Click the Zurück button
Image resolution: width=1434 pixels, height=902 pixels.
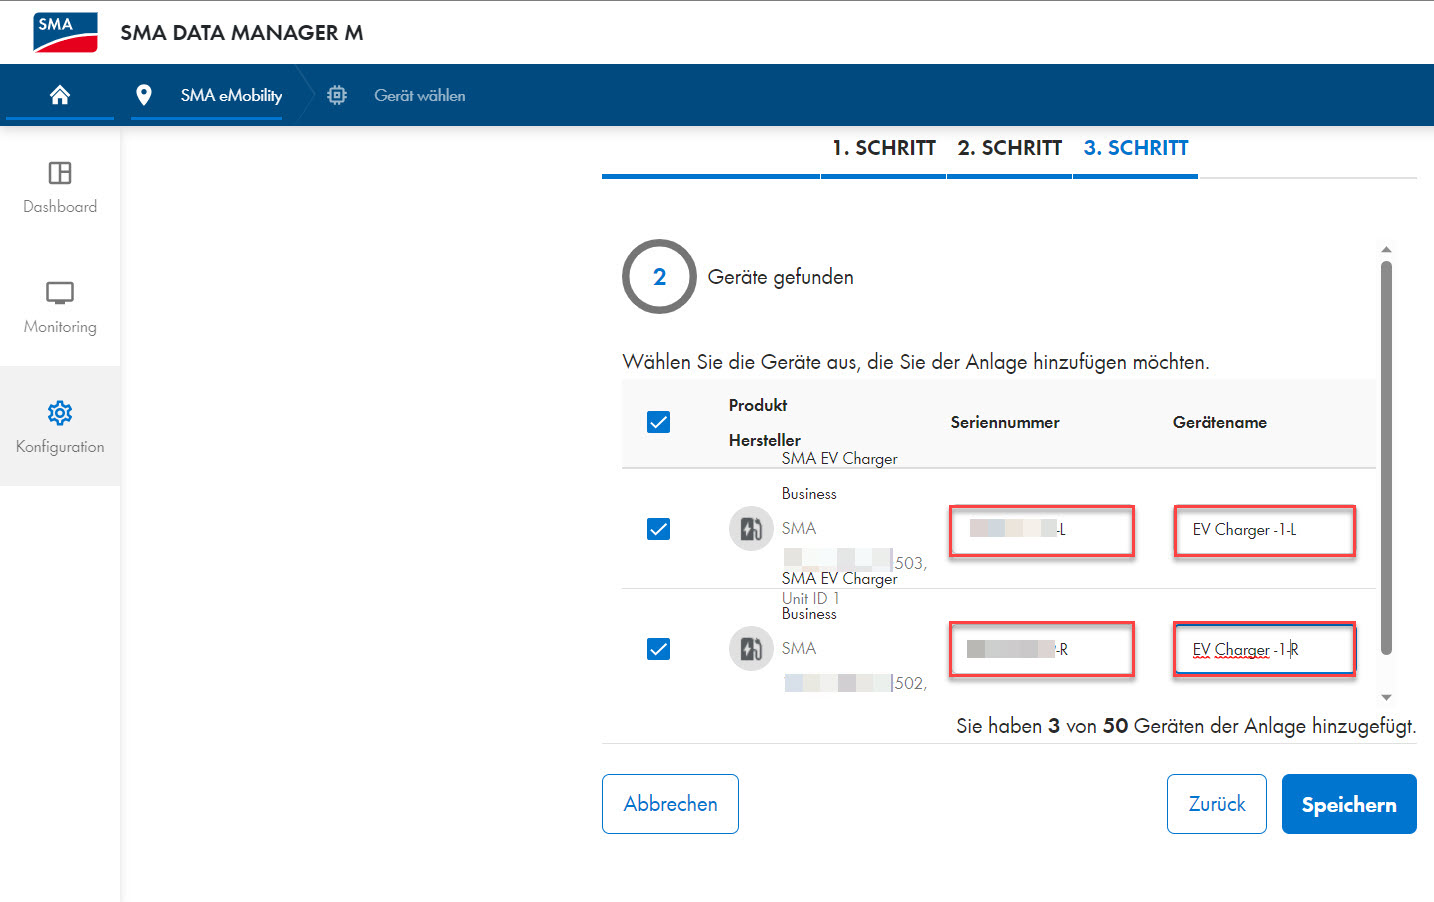(x=1217, y=804)
